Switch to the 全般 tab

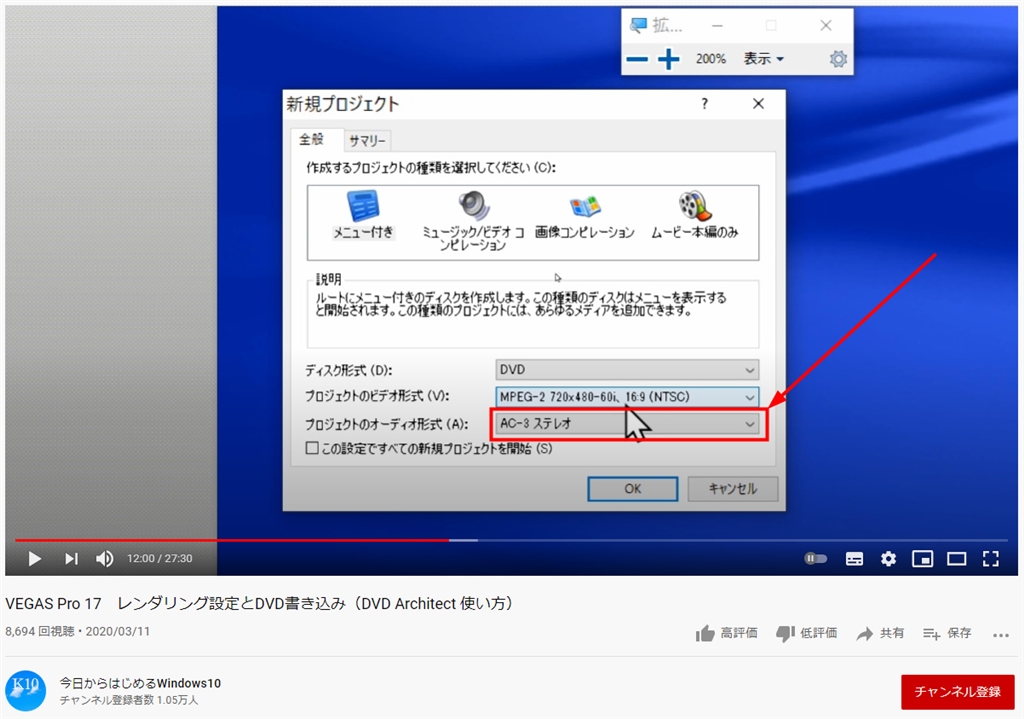[x=312, y=139]
